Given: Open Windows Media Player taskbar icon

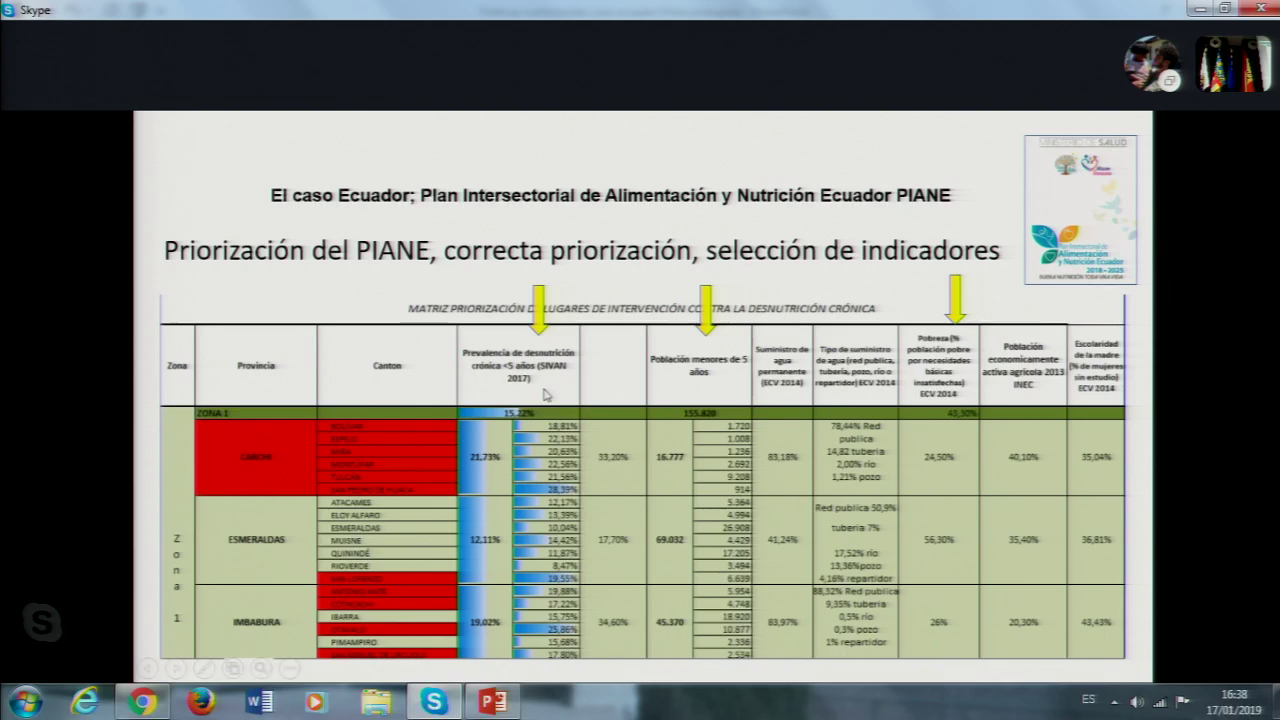Looking at the screenshot, I should pyautogui.click(x=316, y=702).
